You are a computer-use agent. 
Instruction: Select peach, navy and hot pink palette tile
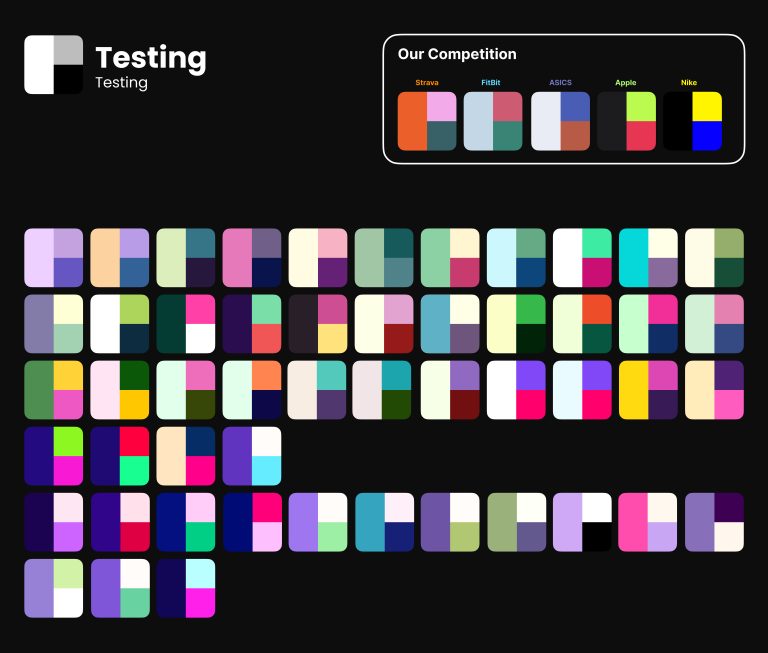[186, 456]
